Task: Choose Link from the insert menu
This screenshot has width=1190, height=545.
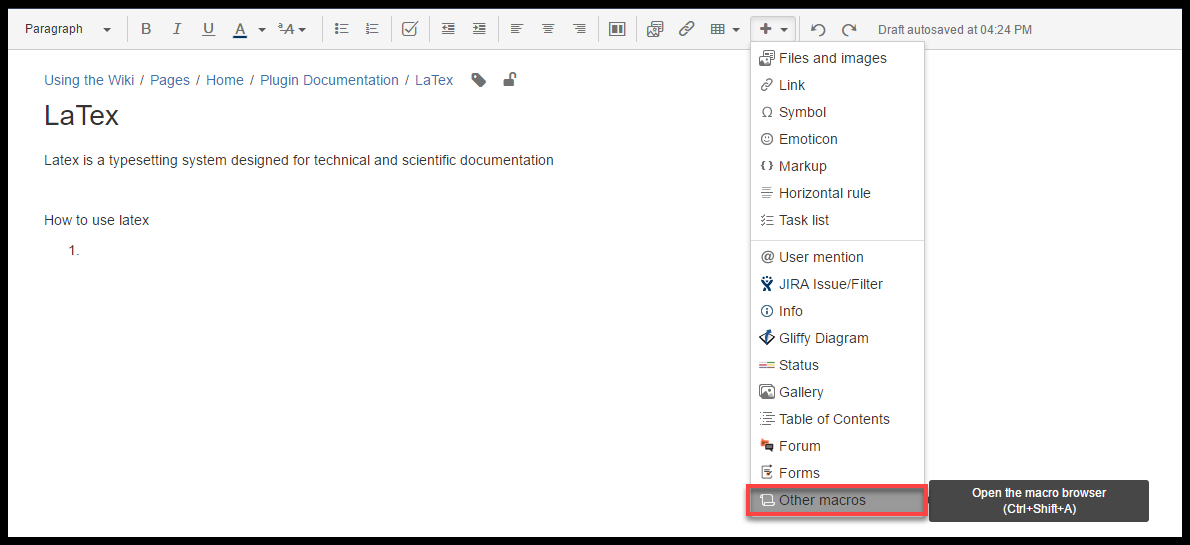Action: (837, 85)
